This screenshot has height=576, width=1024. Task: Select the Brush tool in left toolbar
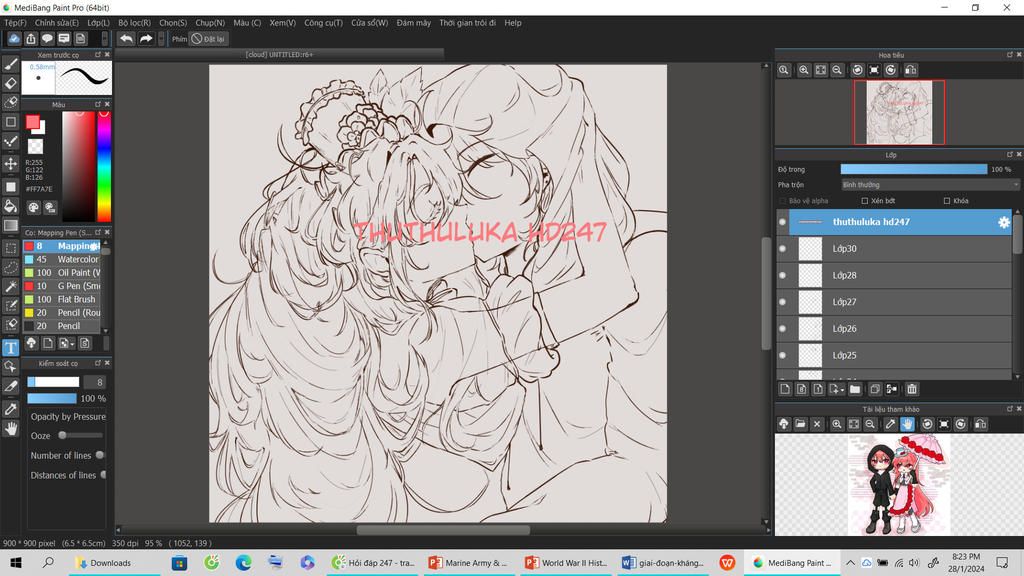(x=10, y=64)
